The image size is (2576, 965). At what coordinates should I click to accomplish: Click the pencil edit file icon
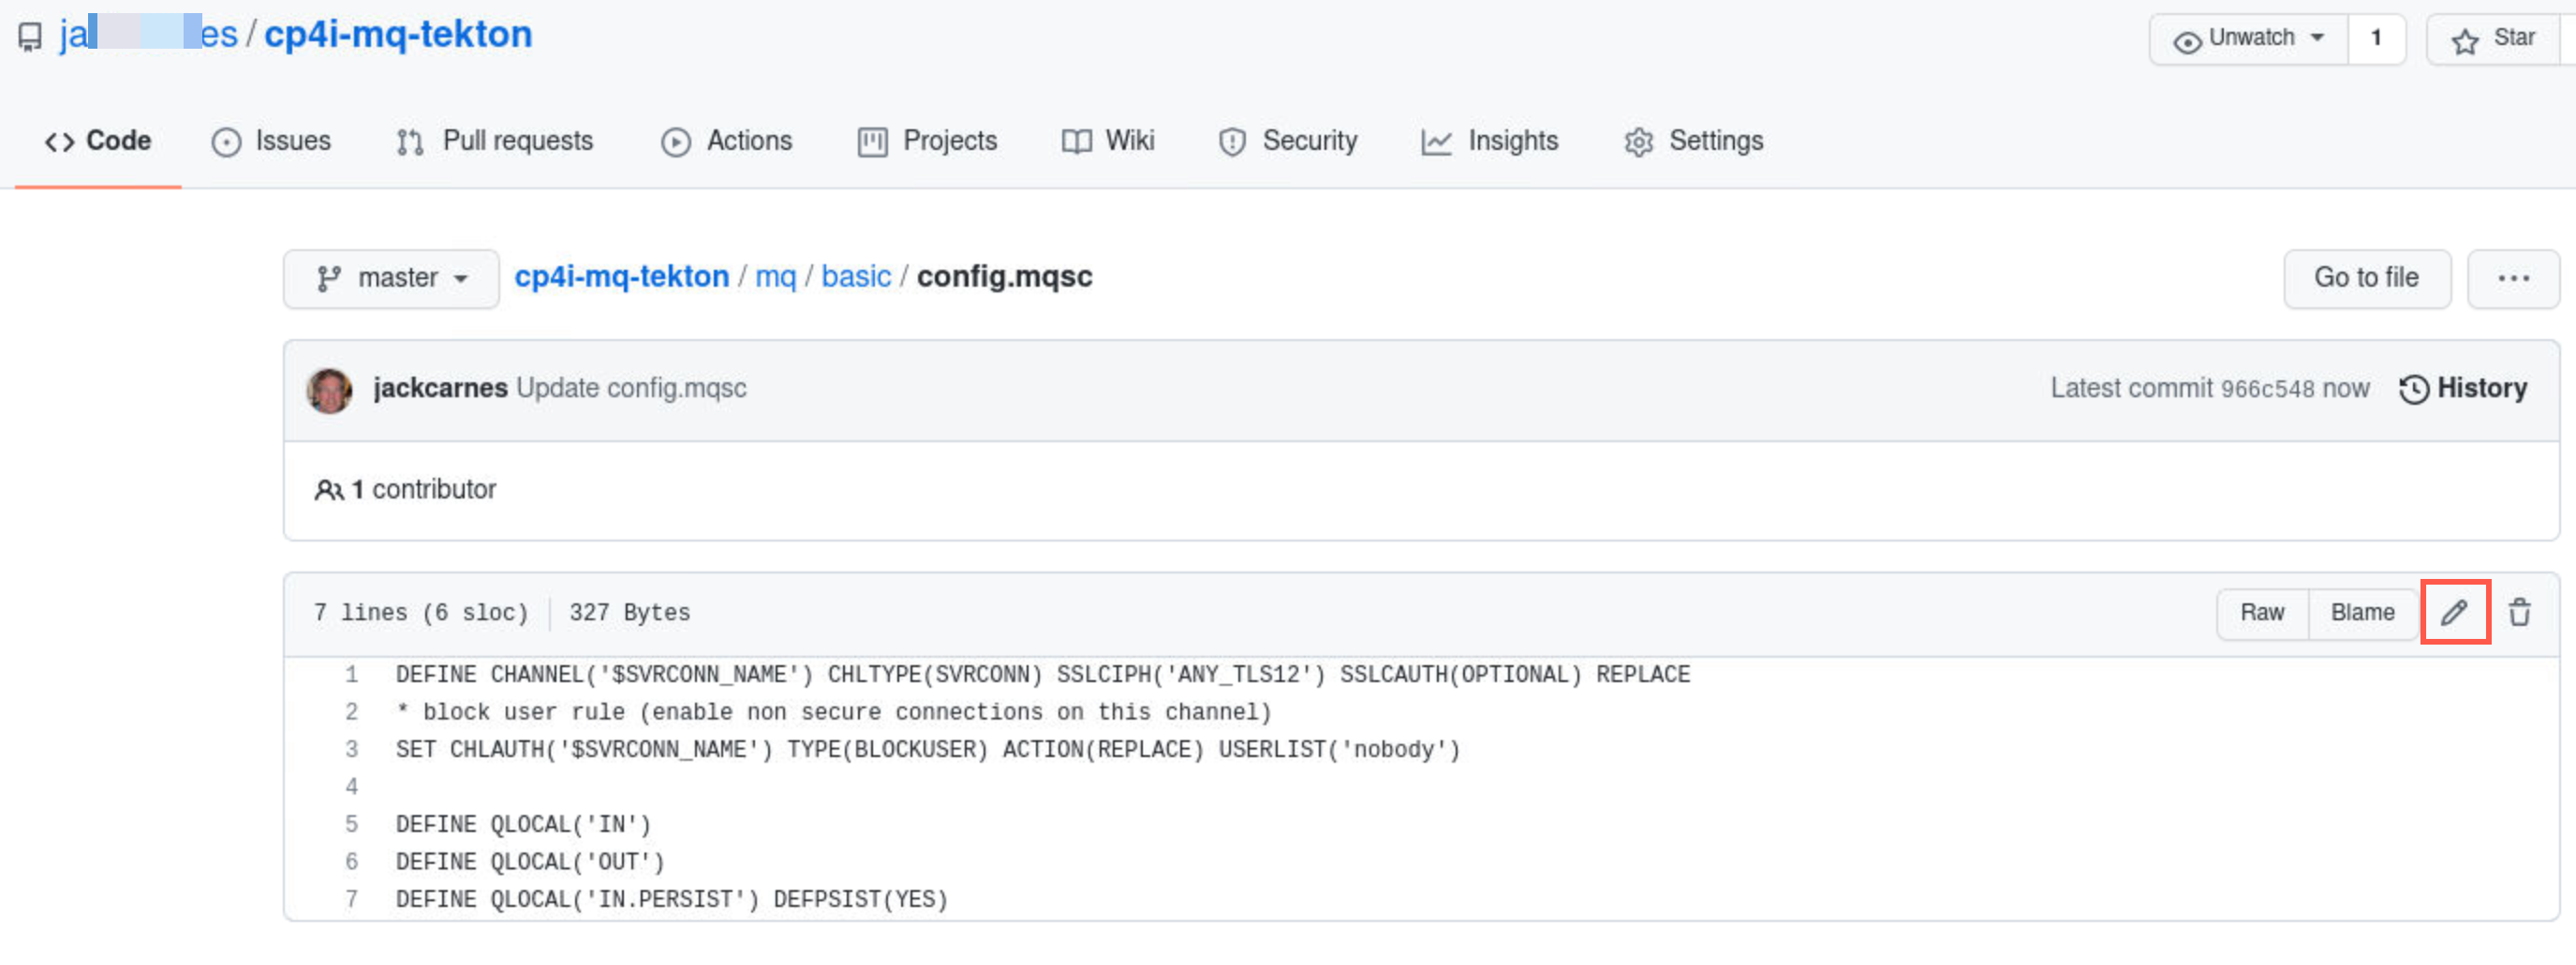(2454, 612)
